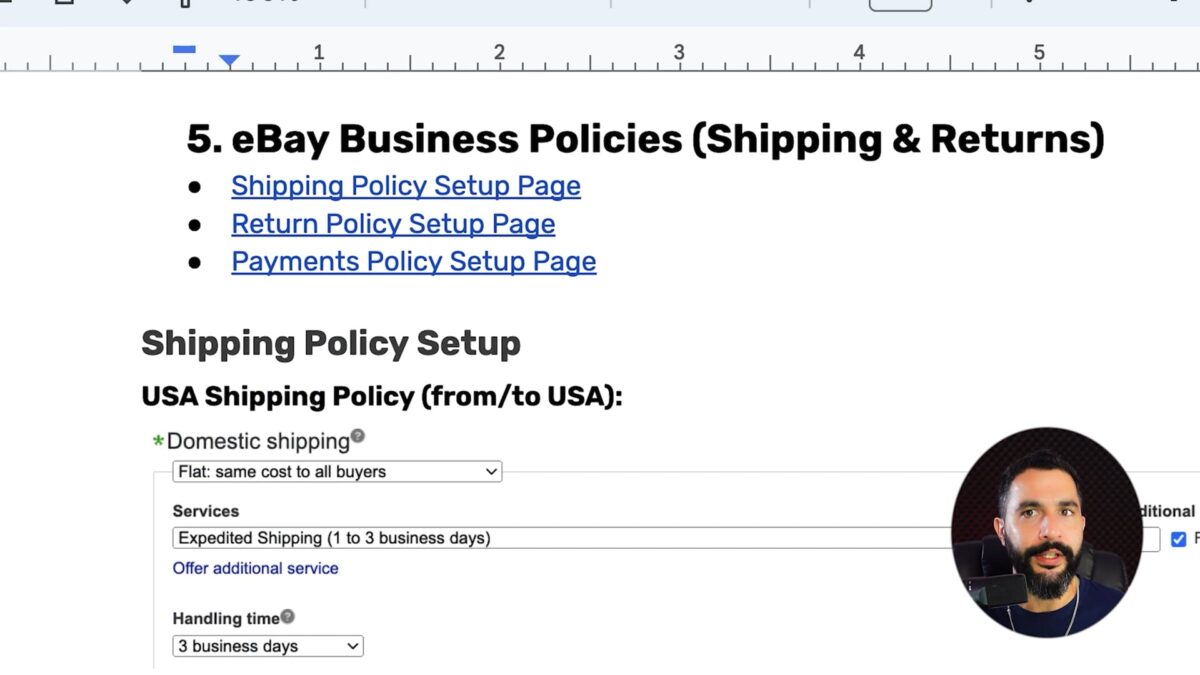Click the USA Shipping Policy (from/to USA) heading
1200x675 pixels.
pyautogui.click(x=382, y=397)
